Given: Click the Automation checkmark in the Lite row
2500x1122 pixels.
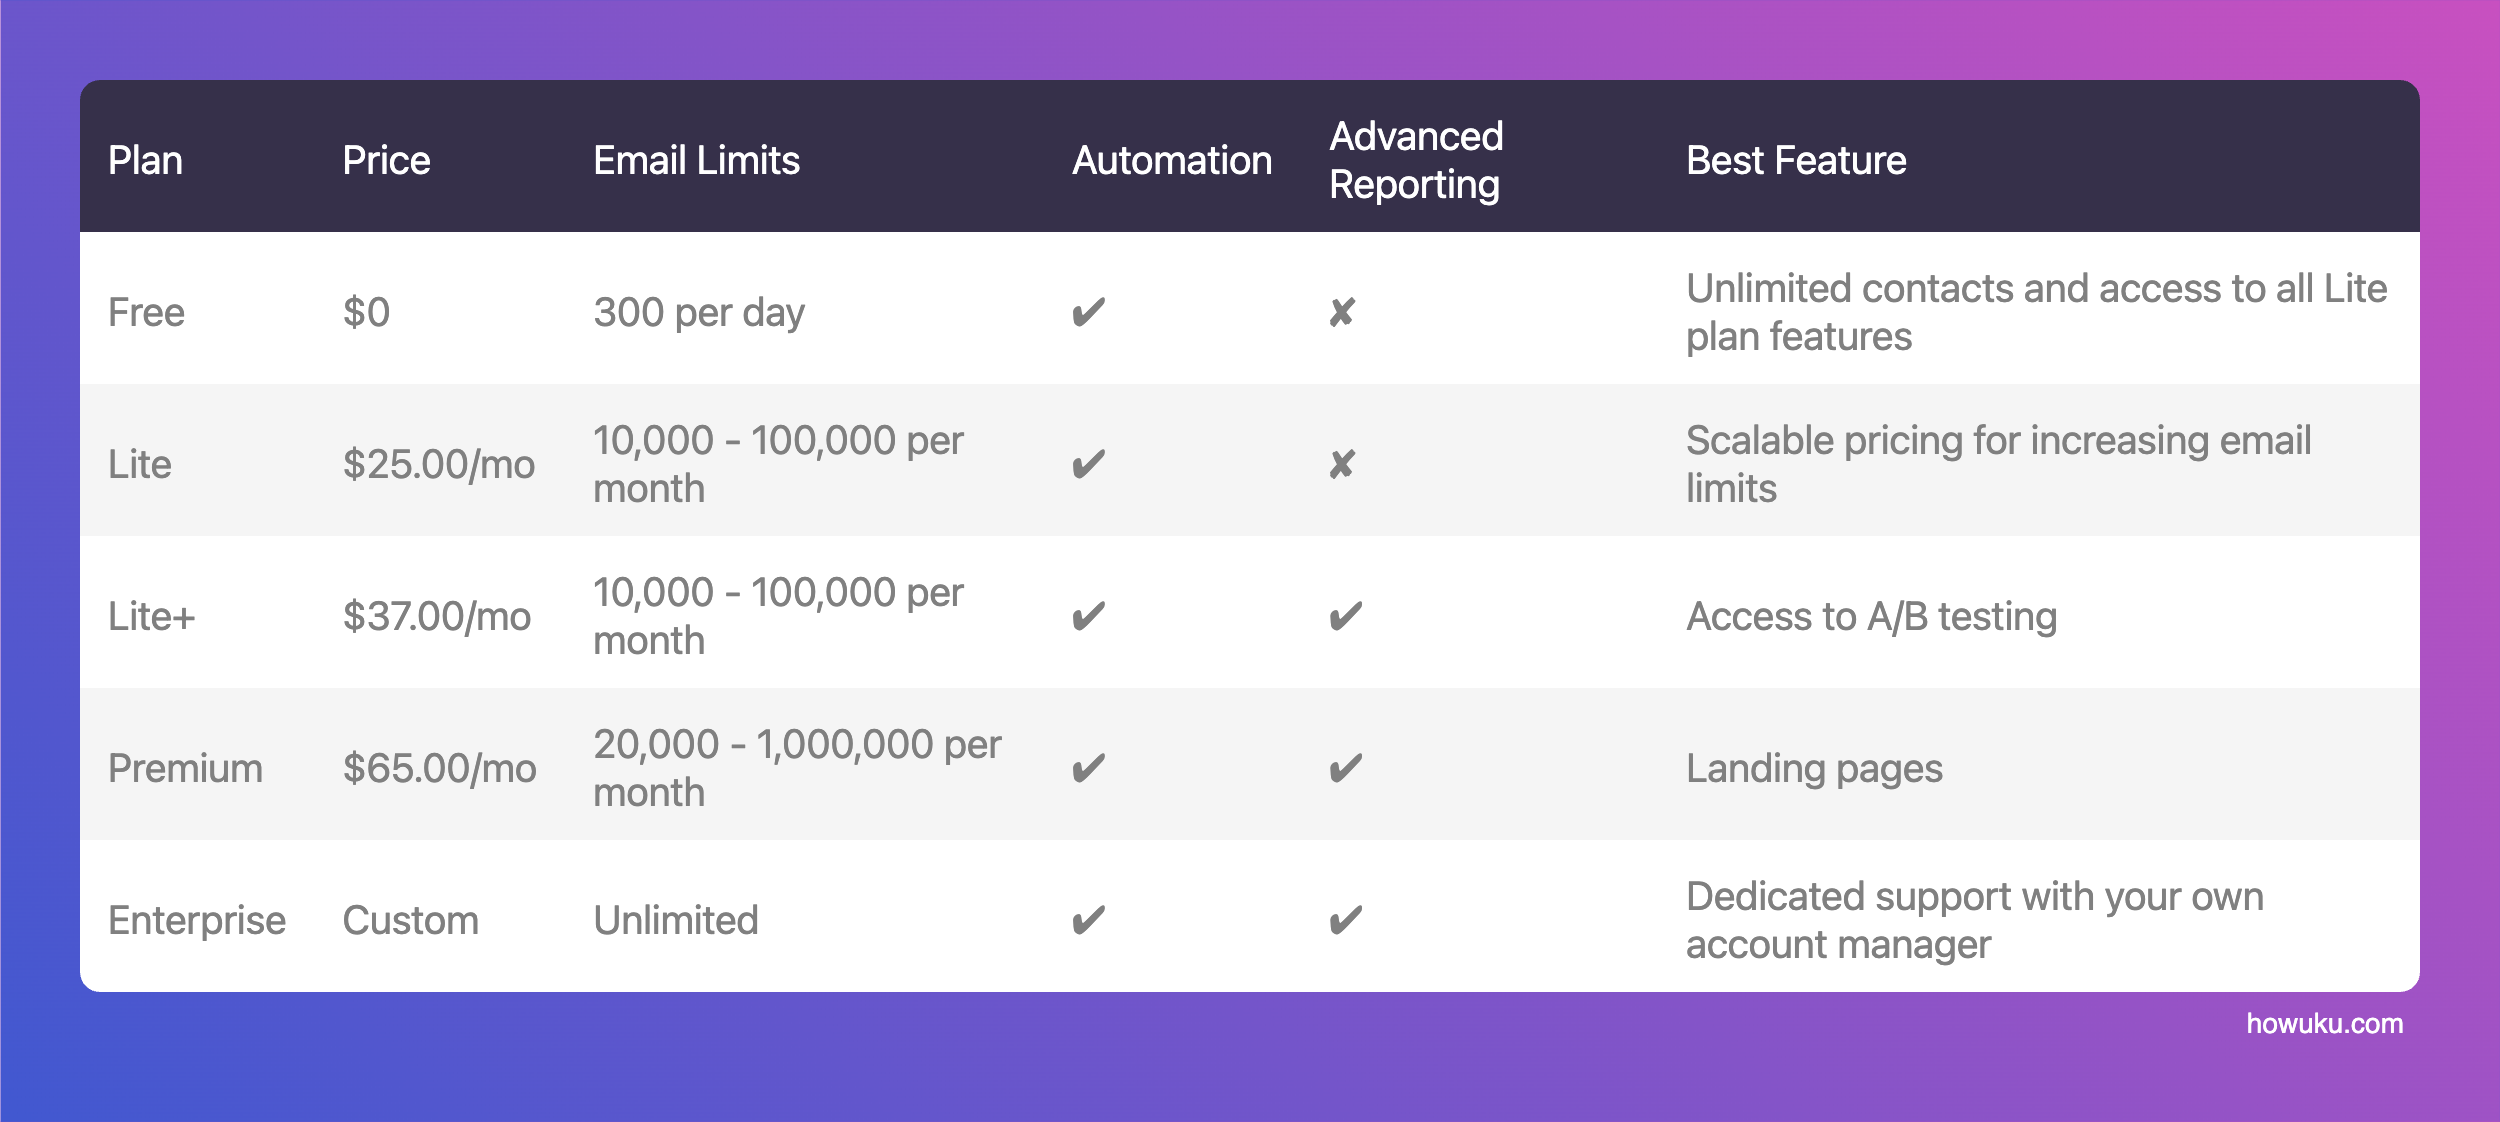Looking at the screenshot, I should coord(1088,465).
